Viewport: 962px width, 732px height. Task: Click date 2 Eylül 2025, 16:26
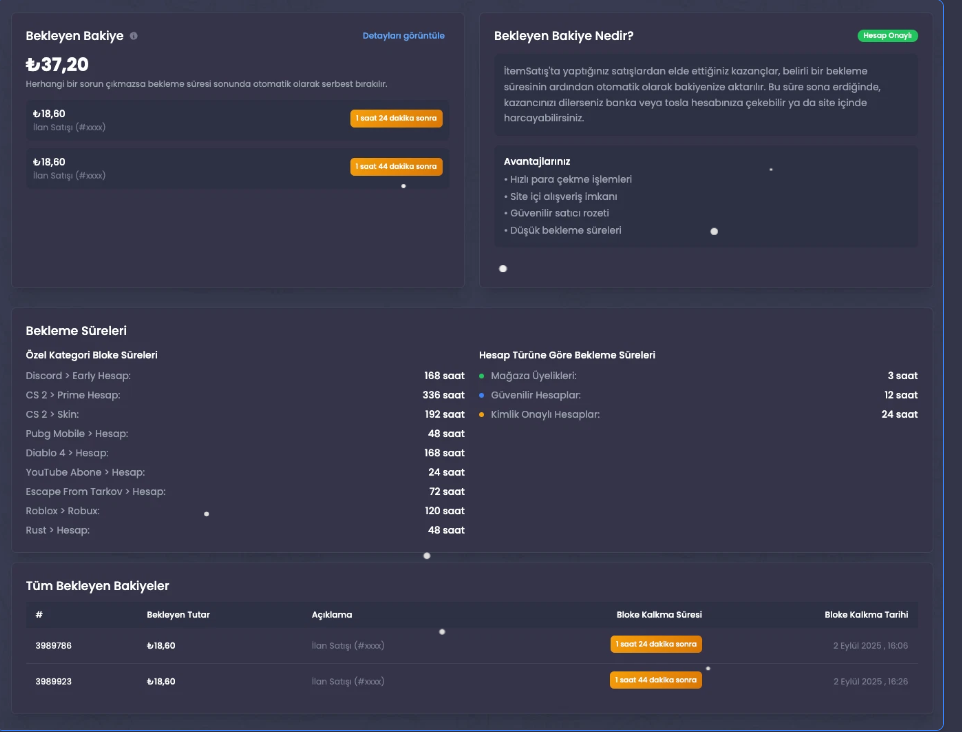pyautogui.click(x=870, y=681)
